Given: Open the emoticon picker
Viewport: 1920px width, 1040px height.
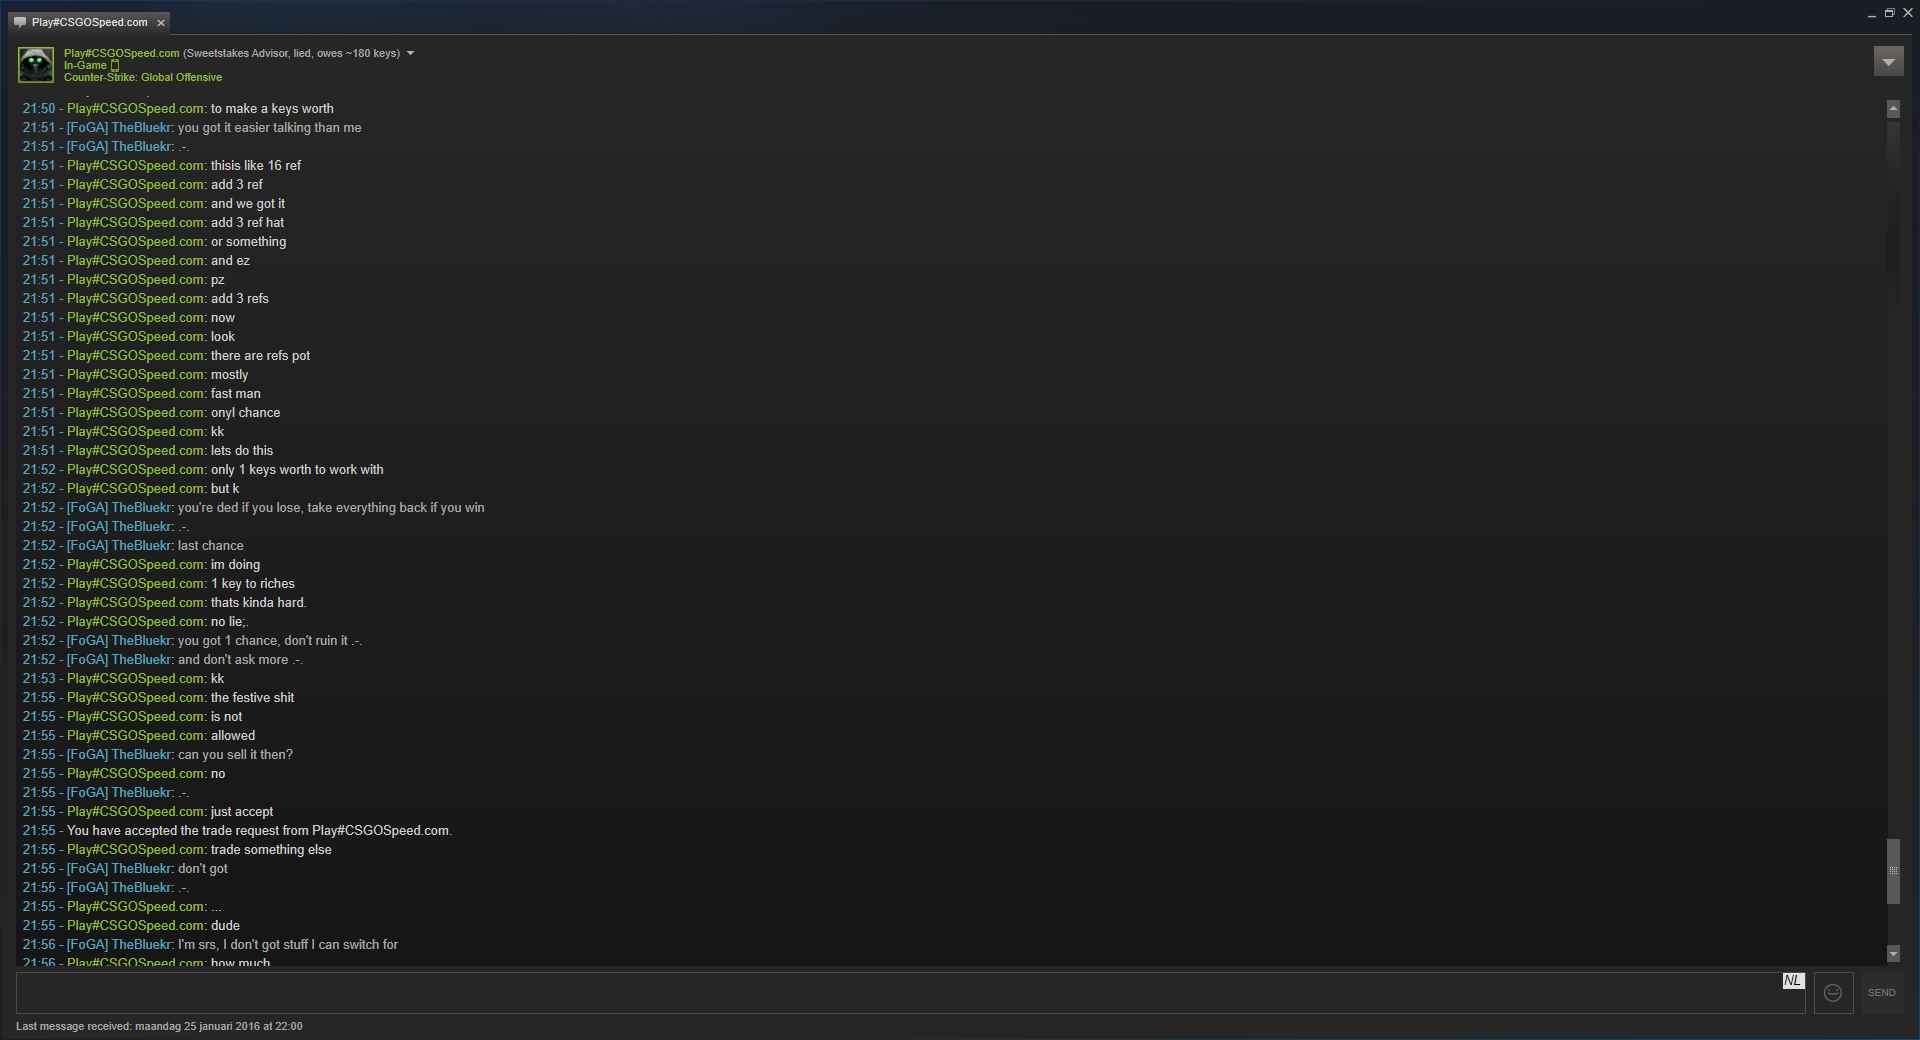Looking at the screenshot, I should coord(1833,993).
